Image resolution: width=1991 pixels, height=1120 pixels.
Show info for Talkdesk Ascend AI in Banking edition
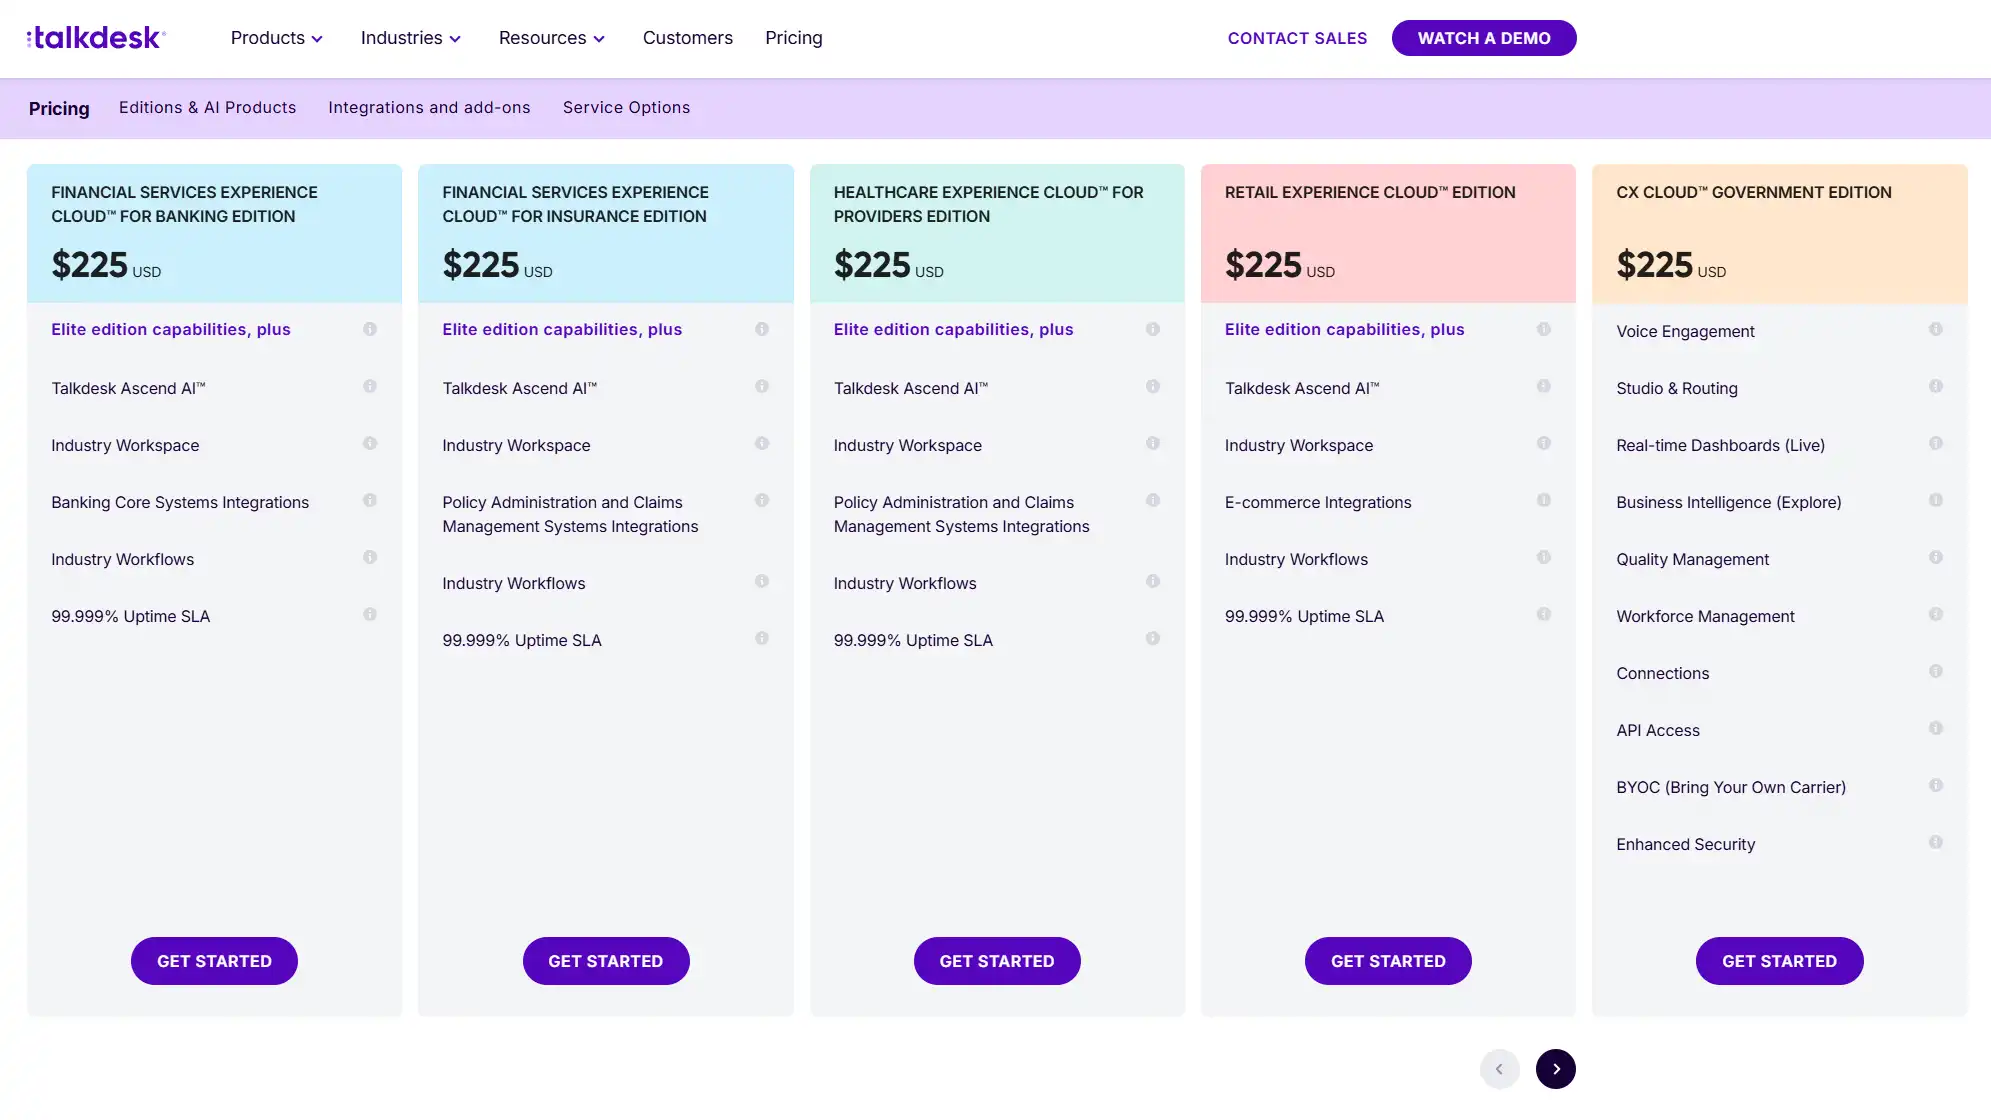pyautogui.click(x=370, y=386)
